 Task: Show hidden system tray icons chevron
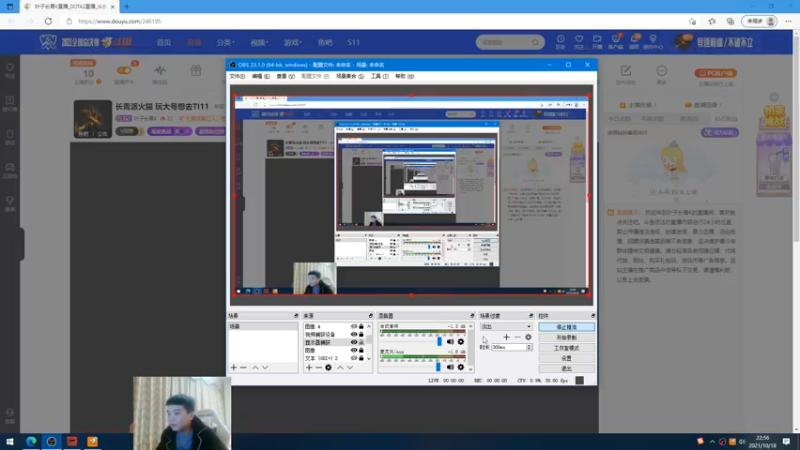point(712,441)
